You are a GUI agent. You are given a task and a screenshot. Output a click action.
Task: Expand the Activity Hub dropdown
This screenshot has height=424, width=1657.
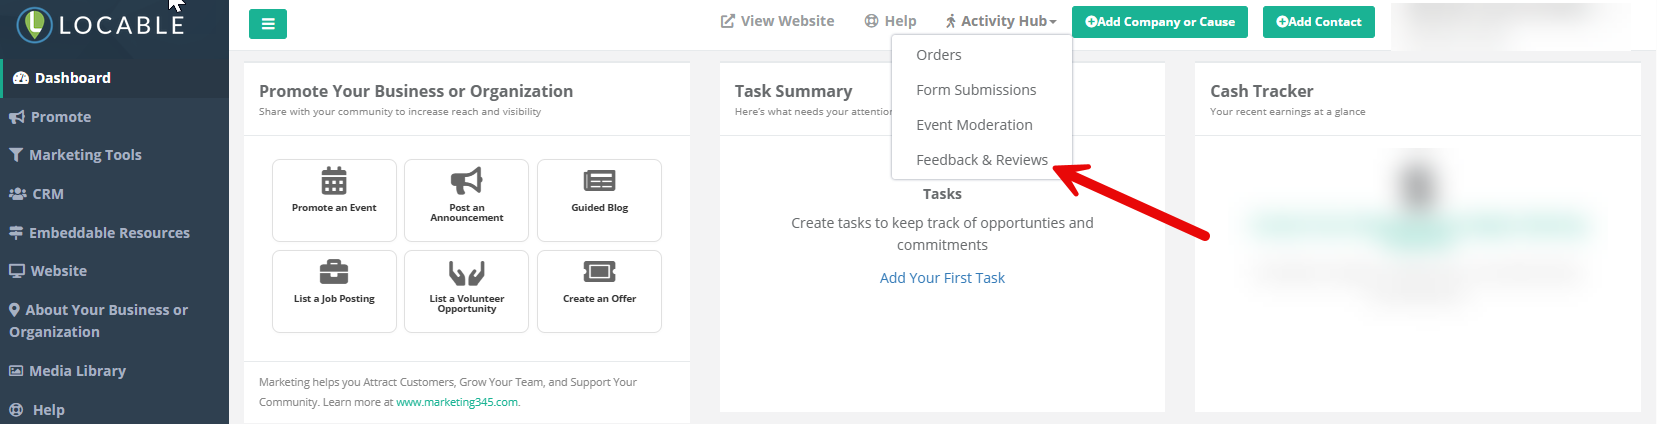click(1001, 21)
